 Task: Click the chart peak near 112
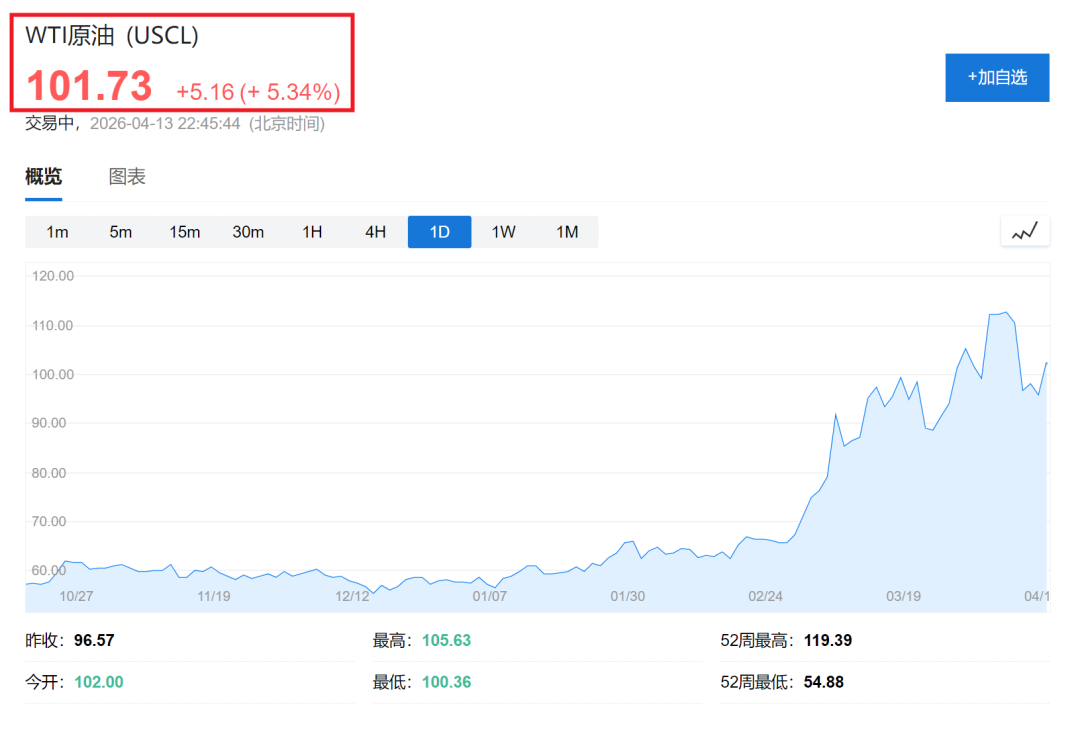(1004, 313)
